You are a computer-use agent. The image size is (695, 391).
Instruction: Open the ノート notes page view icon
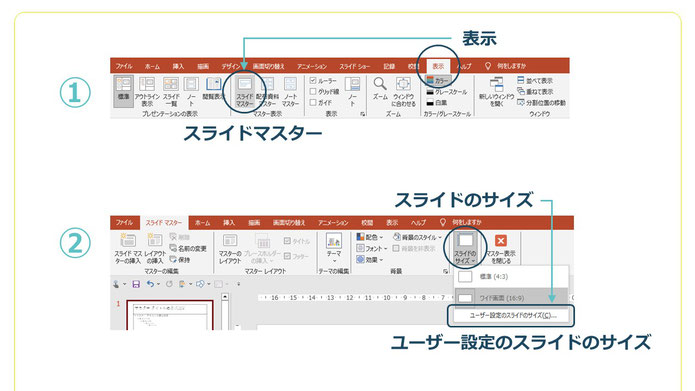191,91
